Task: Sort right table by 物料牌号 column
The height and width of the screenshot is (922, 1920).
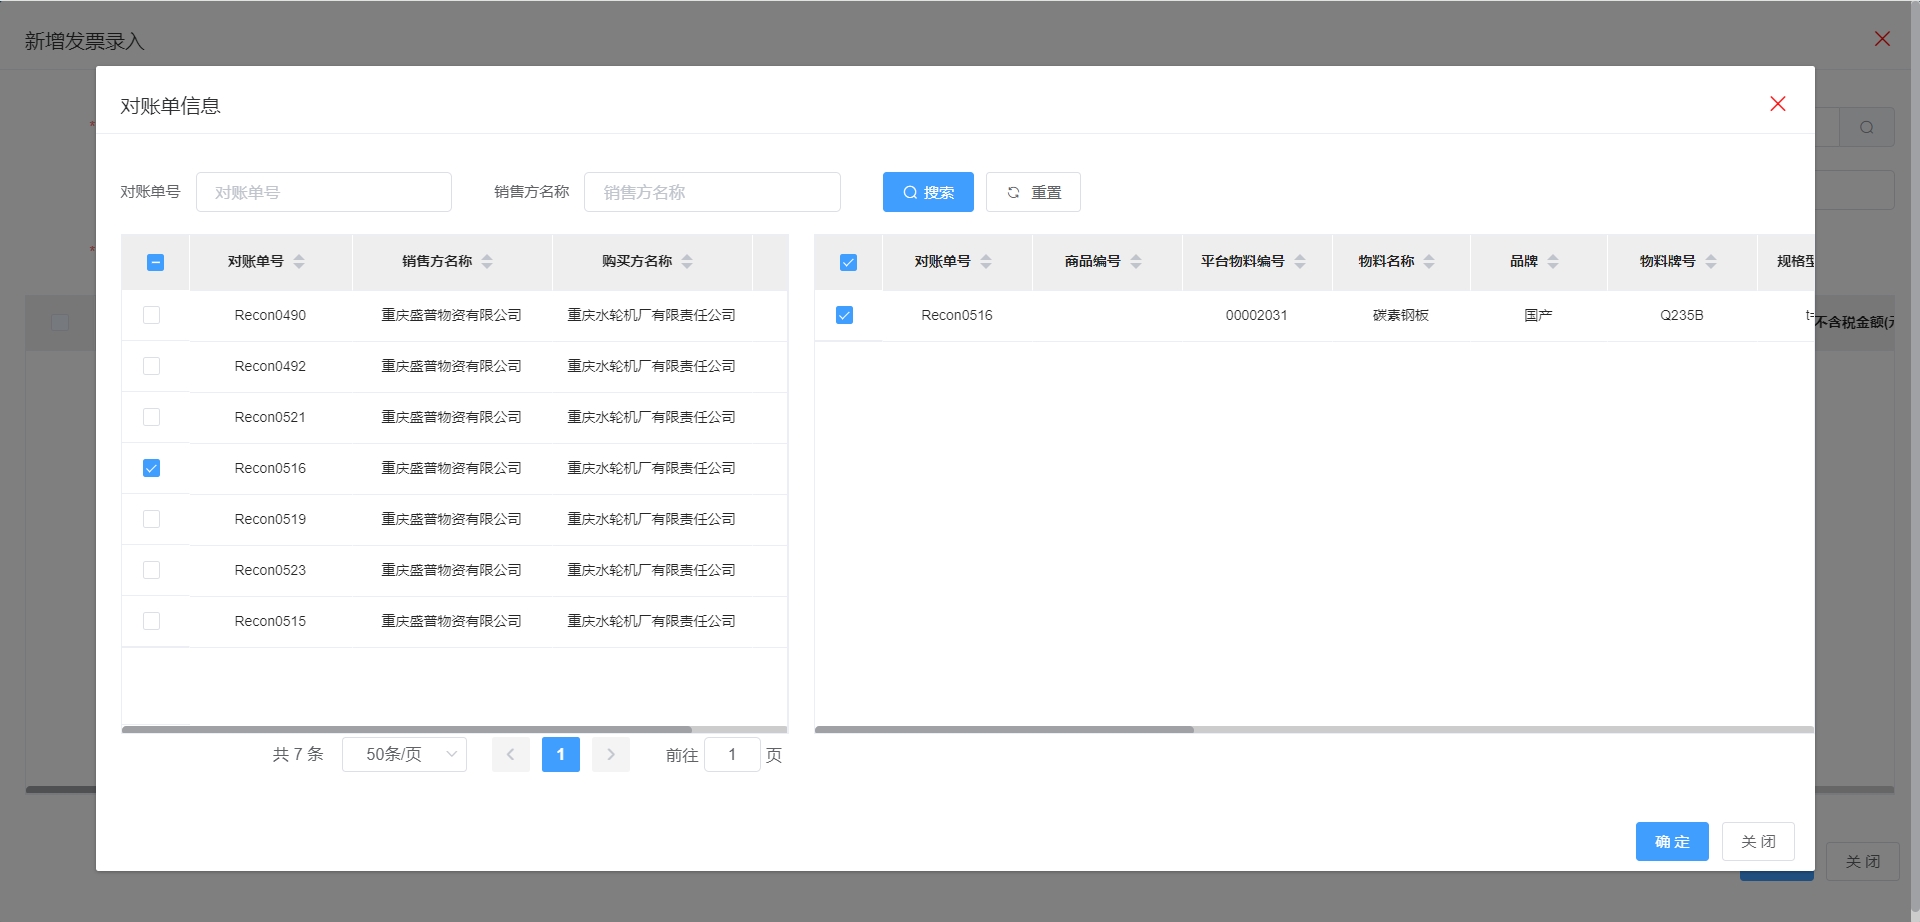Action: point(1711,262)
